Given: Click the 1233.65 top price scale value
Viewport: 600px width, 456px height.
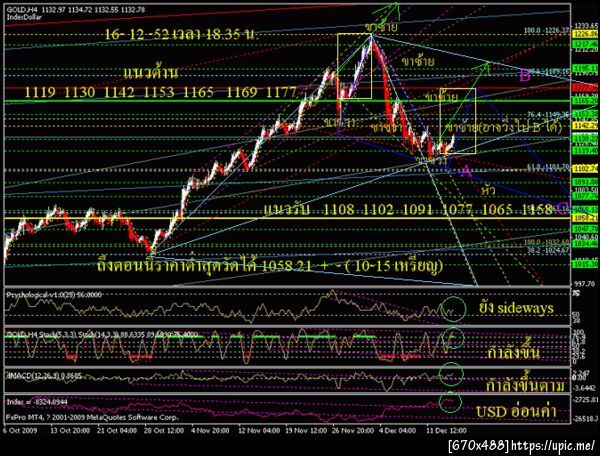Looking at the screenshot, I should (585, 26).
